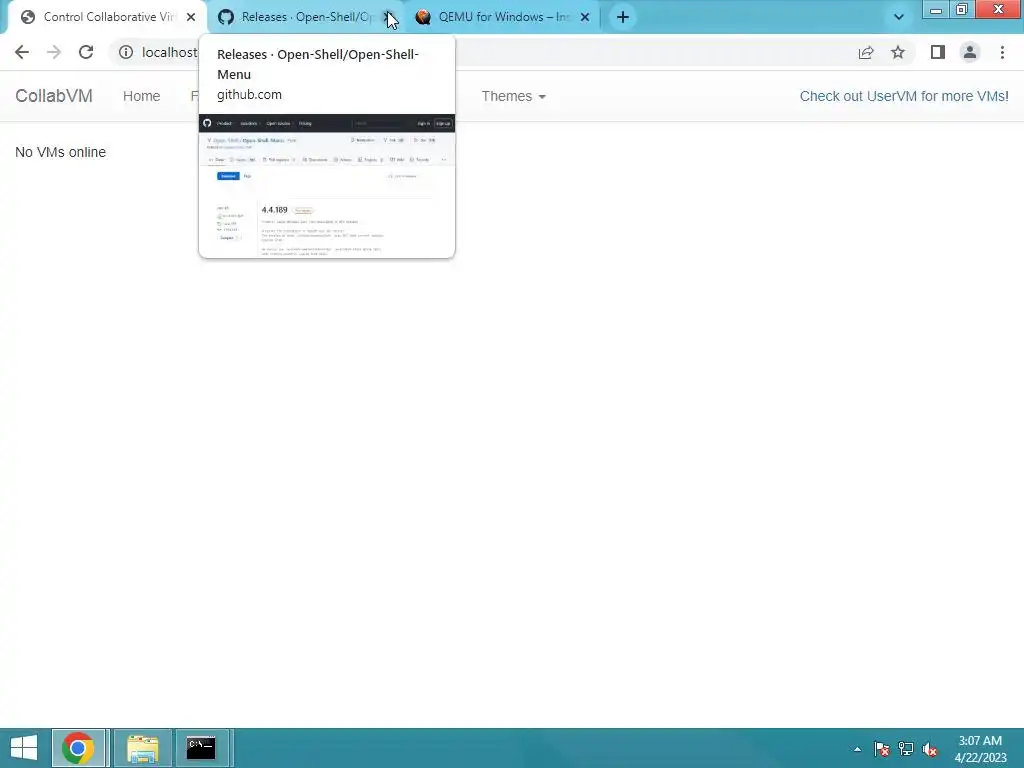Screen dimensions: 1024x768
Task: View site information icon beside localhost
Action: [126, 52]
